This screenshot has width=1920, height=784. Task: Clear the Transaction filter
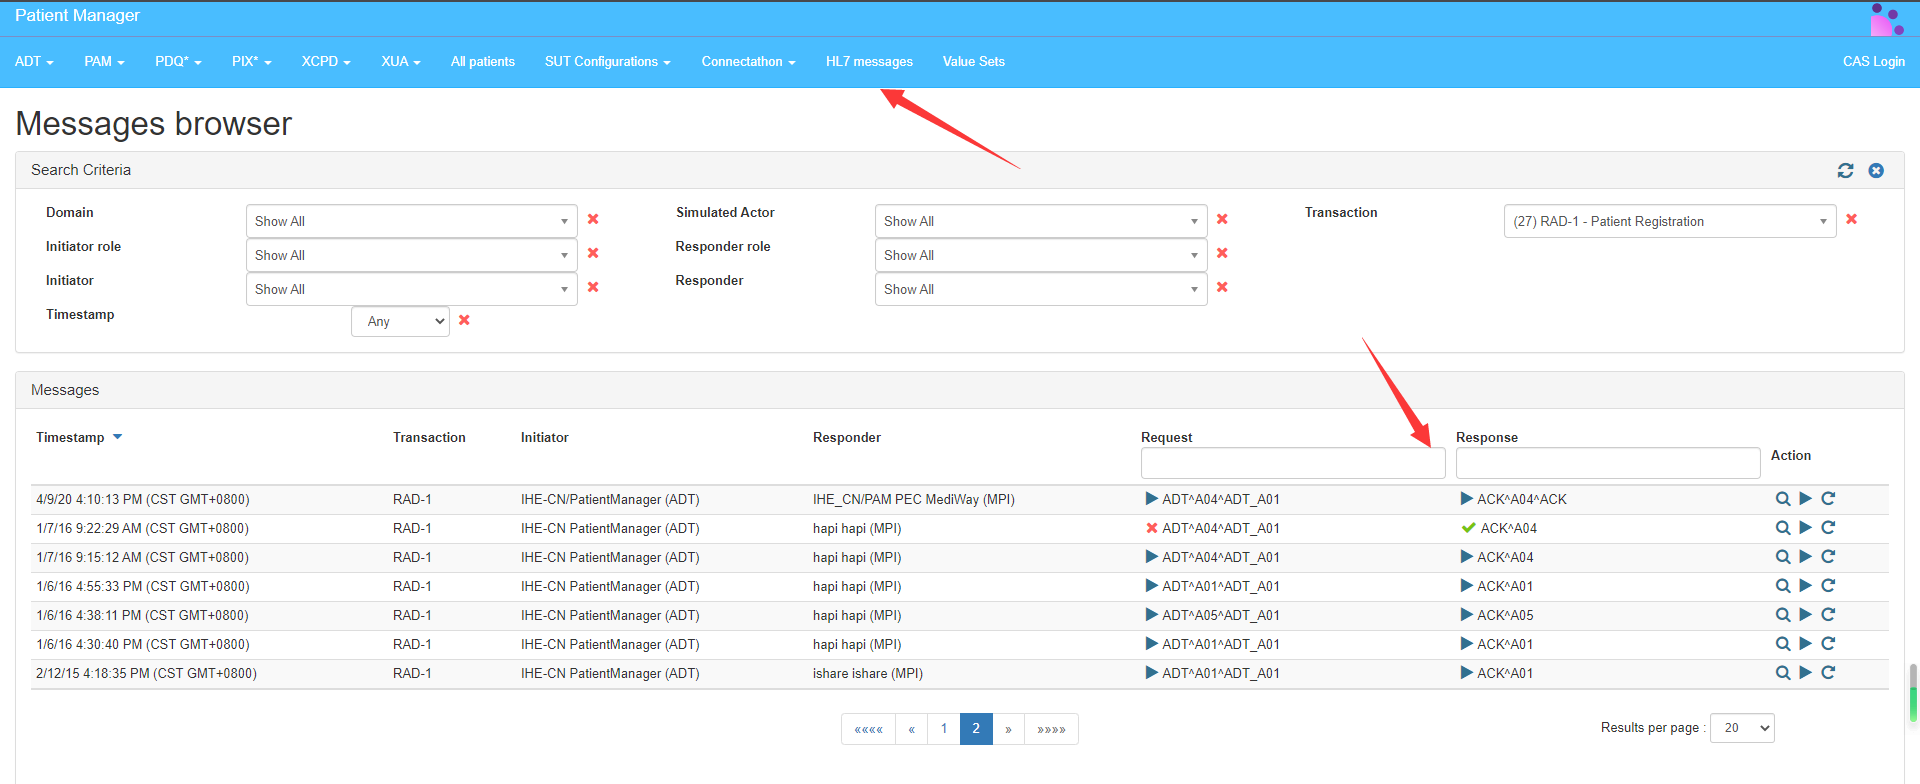1851,219
